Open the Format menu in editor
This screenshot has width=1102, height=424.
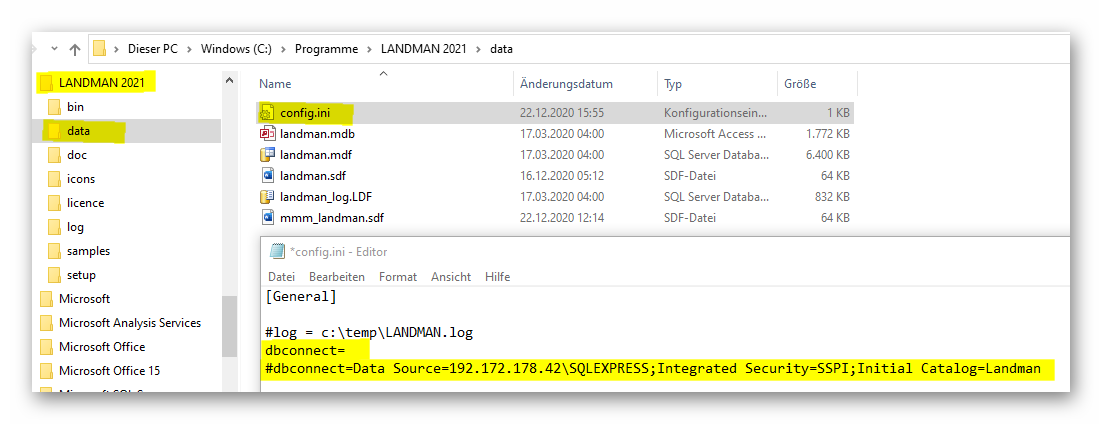397,276
